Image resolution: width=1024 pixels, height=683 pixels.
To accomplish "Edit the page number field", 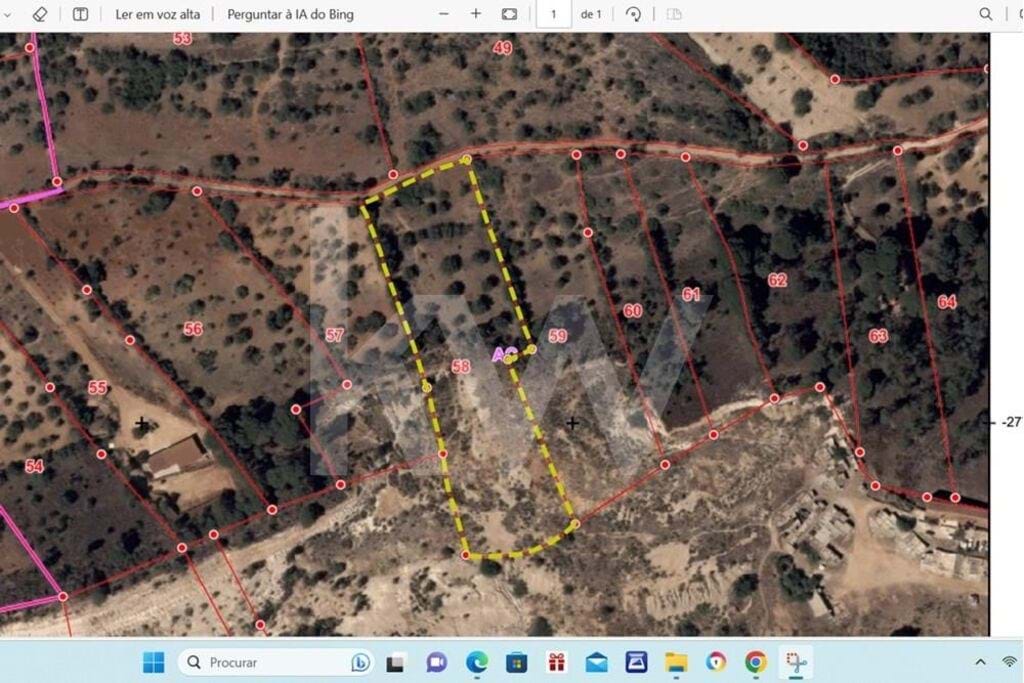I will (x=553, y=14).
